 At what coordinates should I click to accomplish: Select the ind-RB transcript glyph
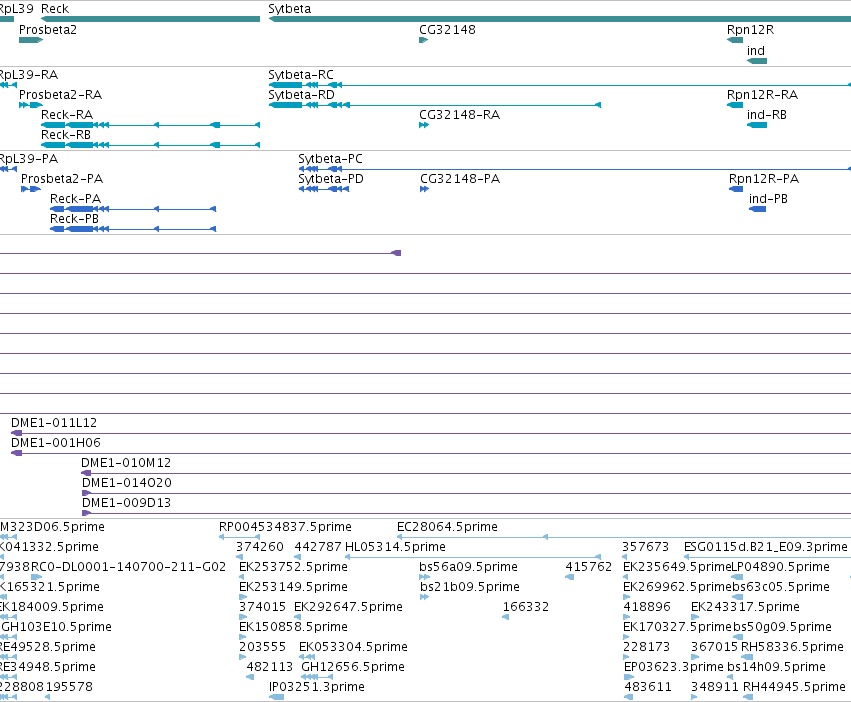[x=757, y=125]
